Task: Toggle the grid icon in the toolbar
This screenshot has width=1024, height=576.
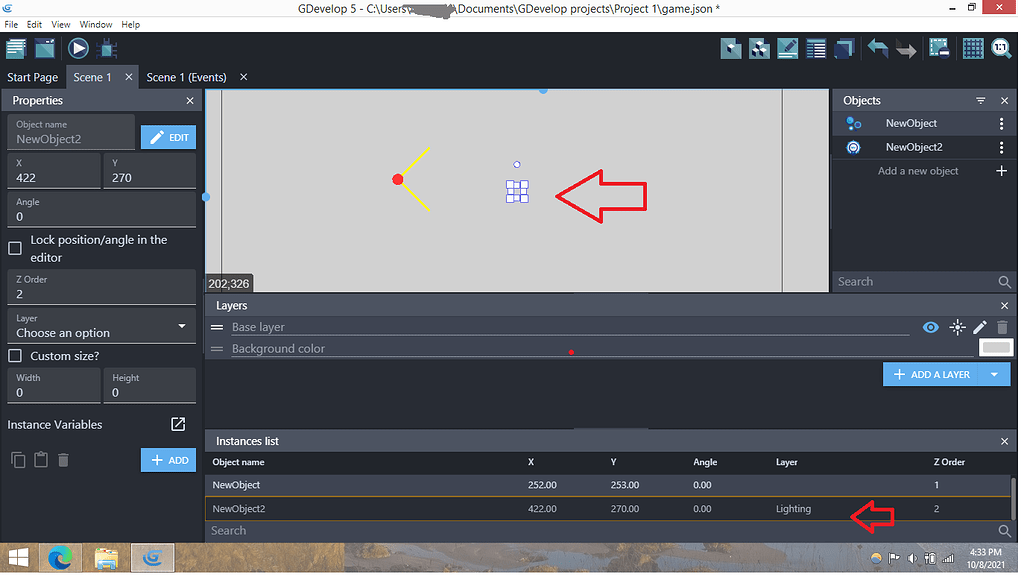Action: (970, 47)
